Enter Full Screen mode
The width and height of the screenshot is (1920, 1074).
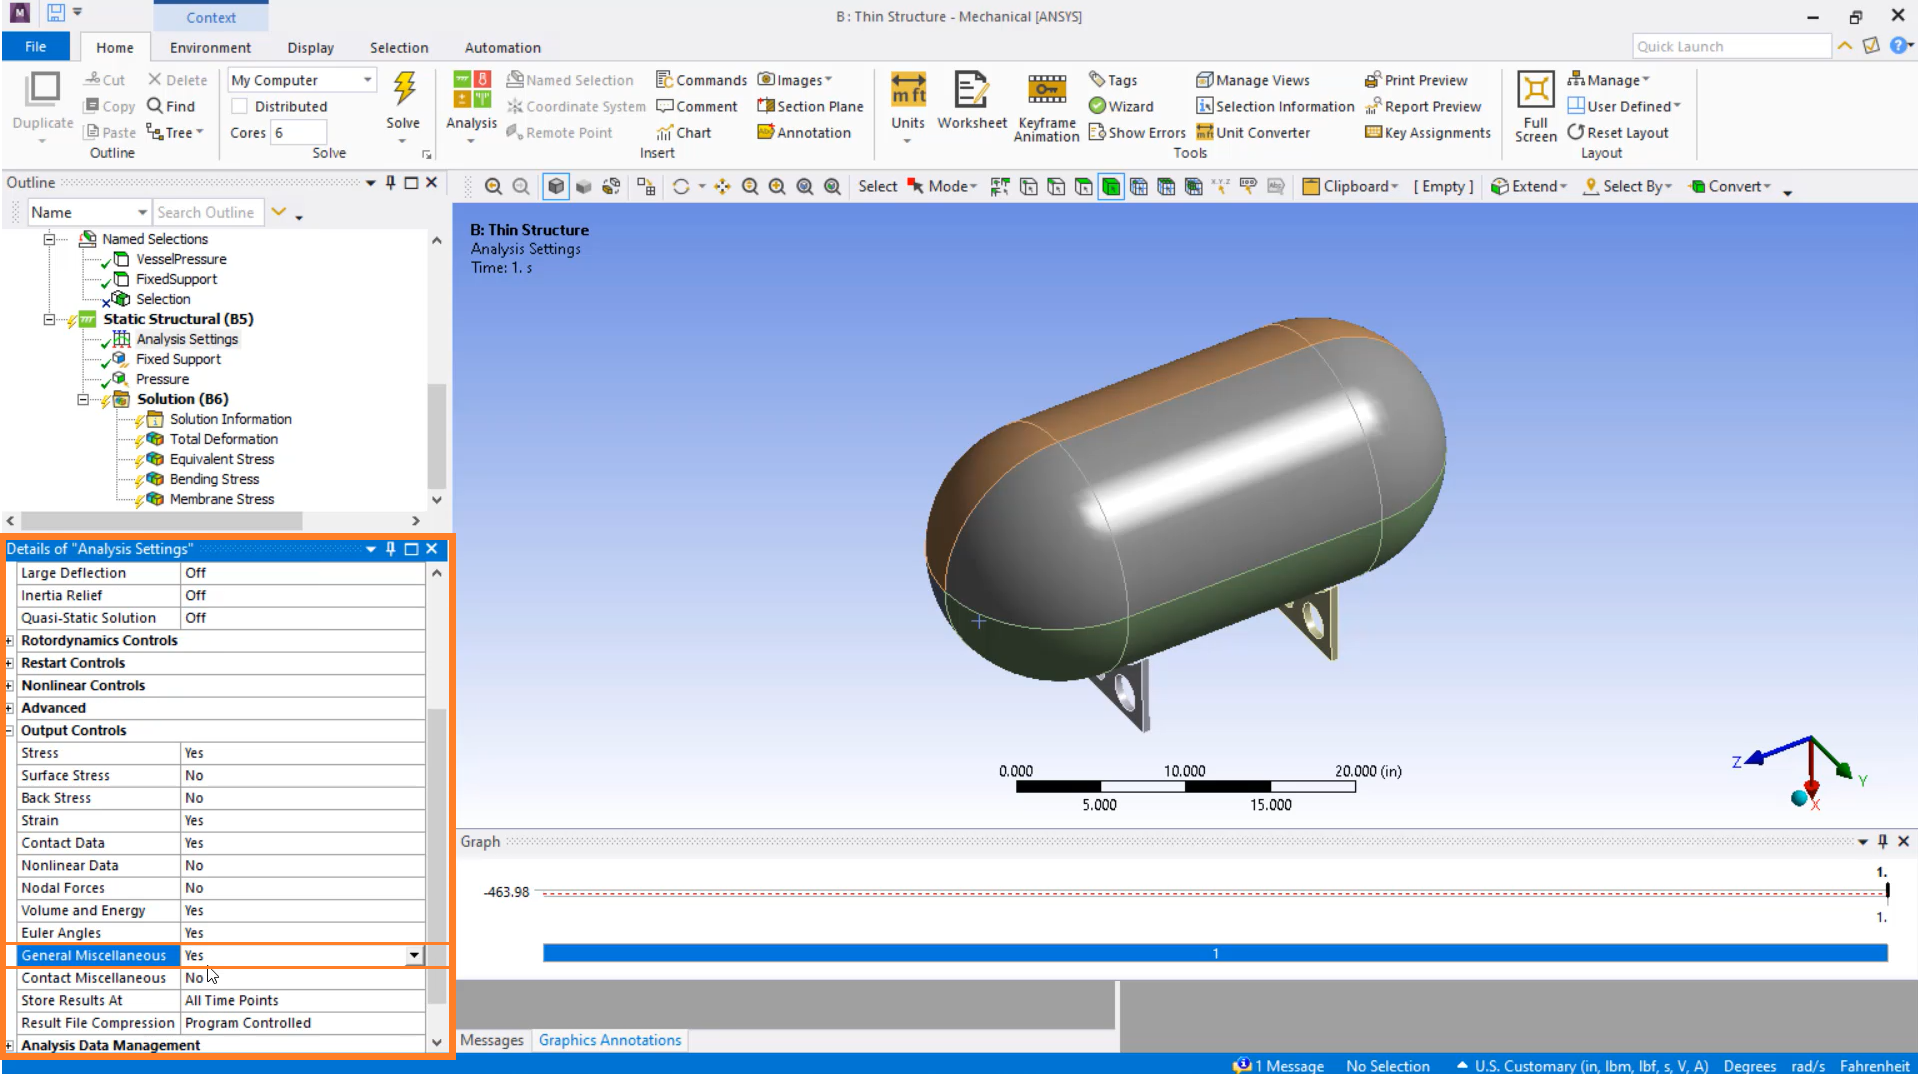(1535, 90)
